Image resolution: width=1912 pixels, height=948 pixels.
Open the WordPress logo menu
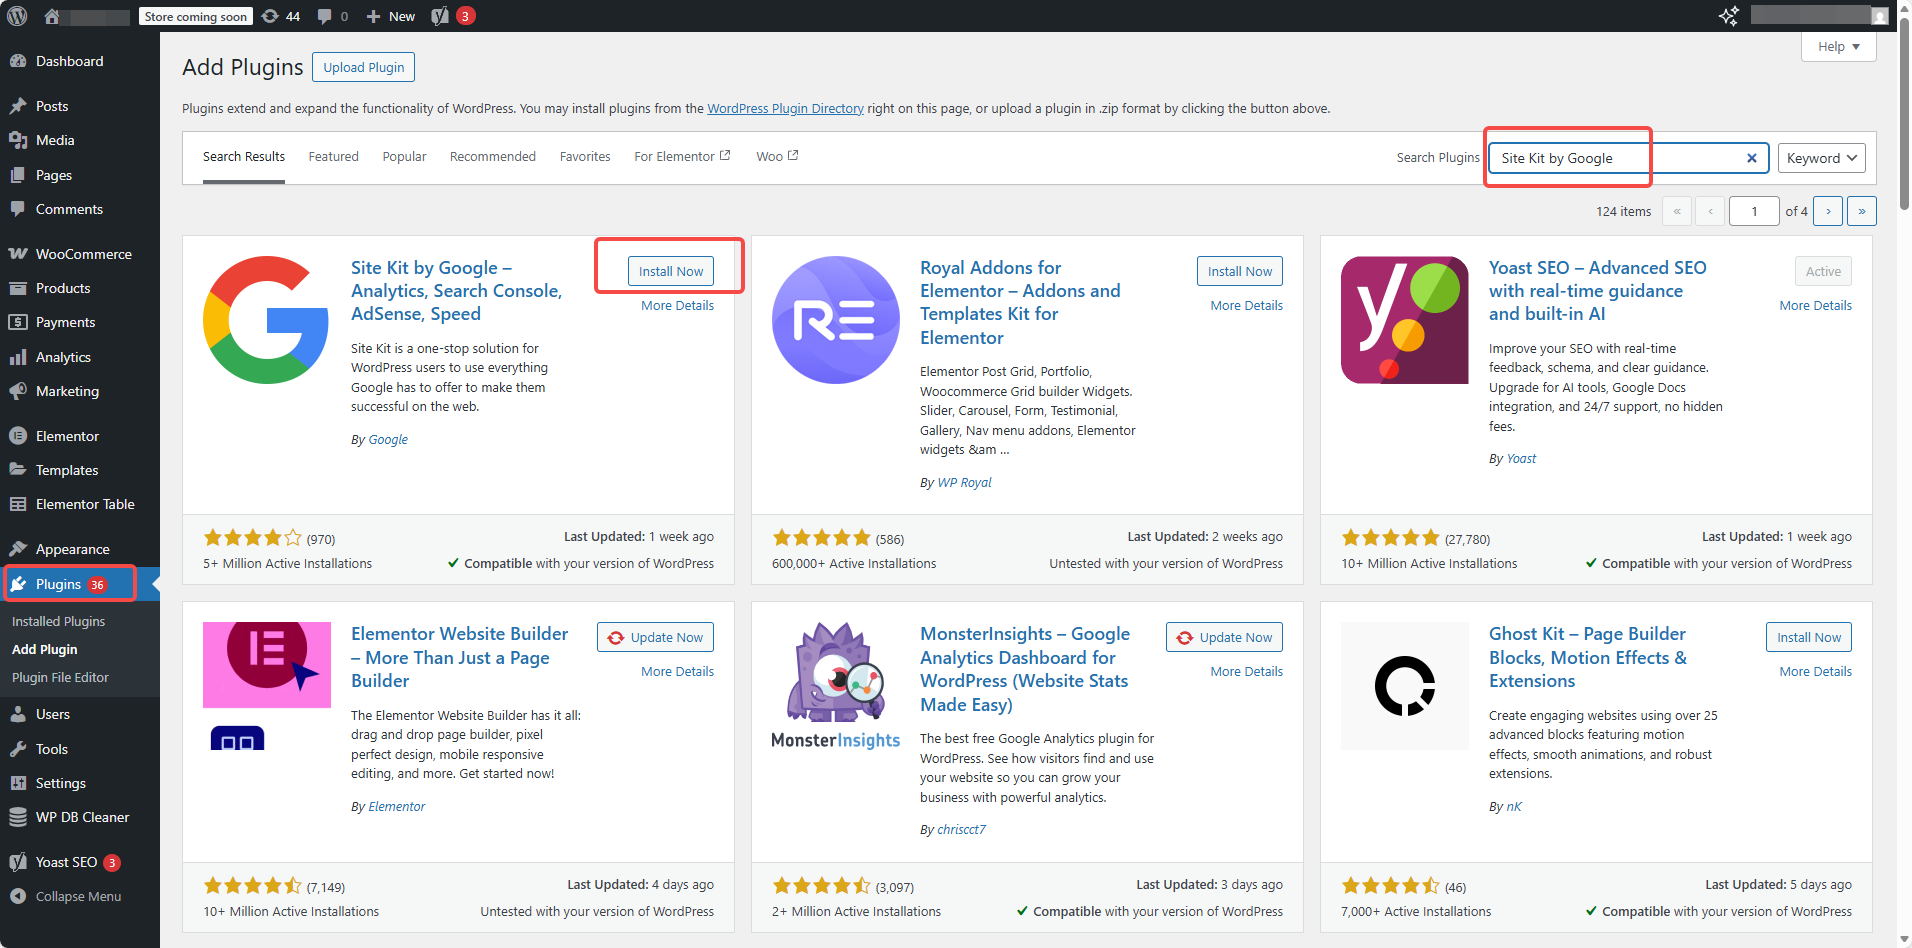click(x=16, y=15)
